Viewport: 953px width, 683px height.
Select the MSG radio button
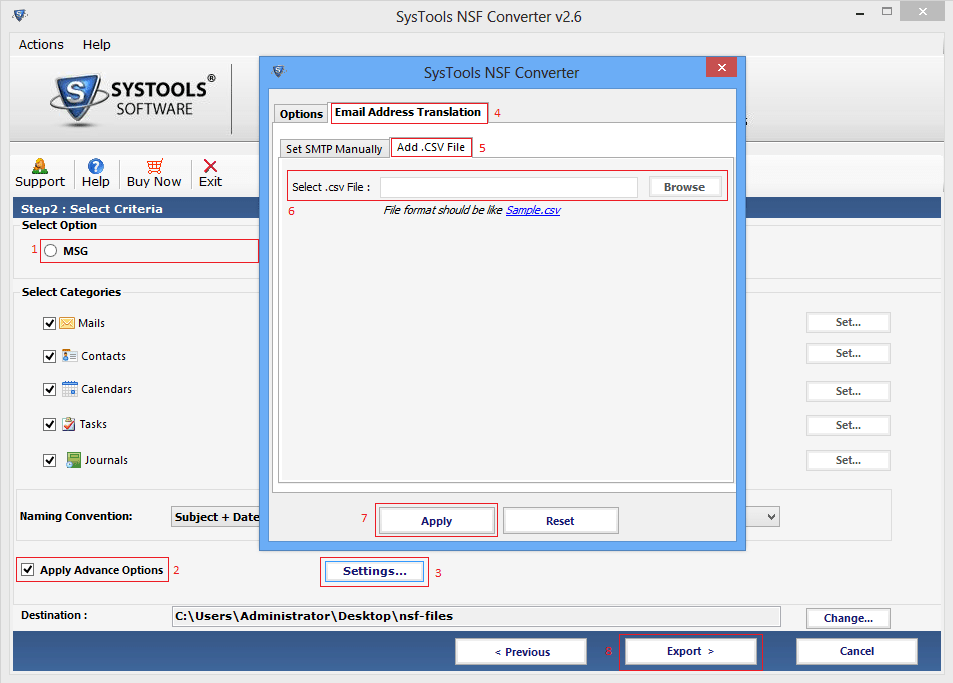coord(50,250)
